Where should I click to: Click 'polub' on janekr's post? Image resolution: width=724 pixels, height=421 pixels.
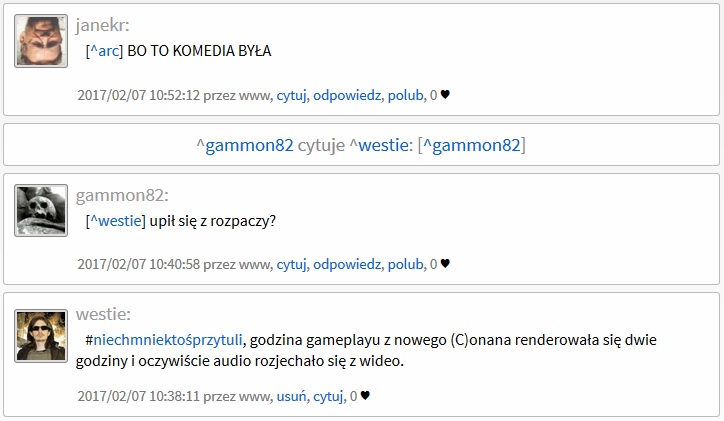coord(405,95)
